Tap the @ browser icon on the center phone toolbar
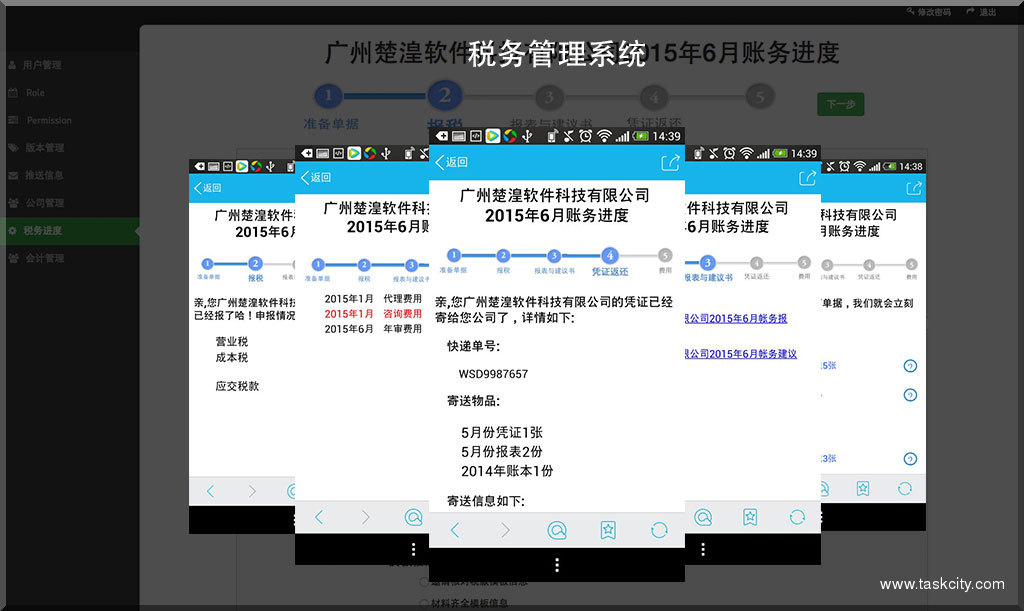 click(557, 530)
